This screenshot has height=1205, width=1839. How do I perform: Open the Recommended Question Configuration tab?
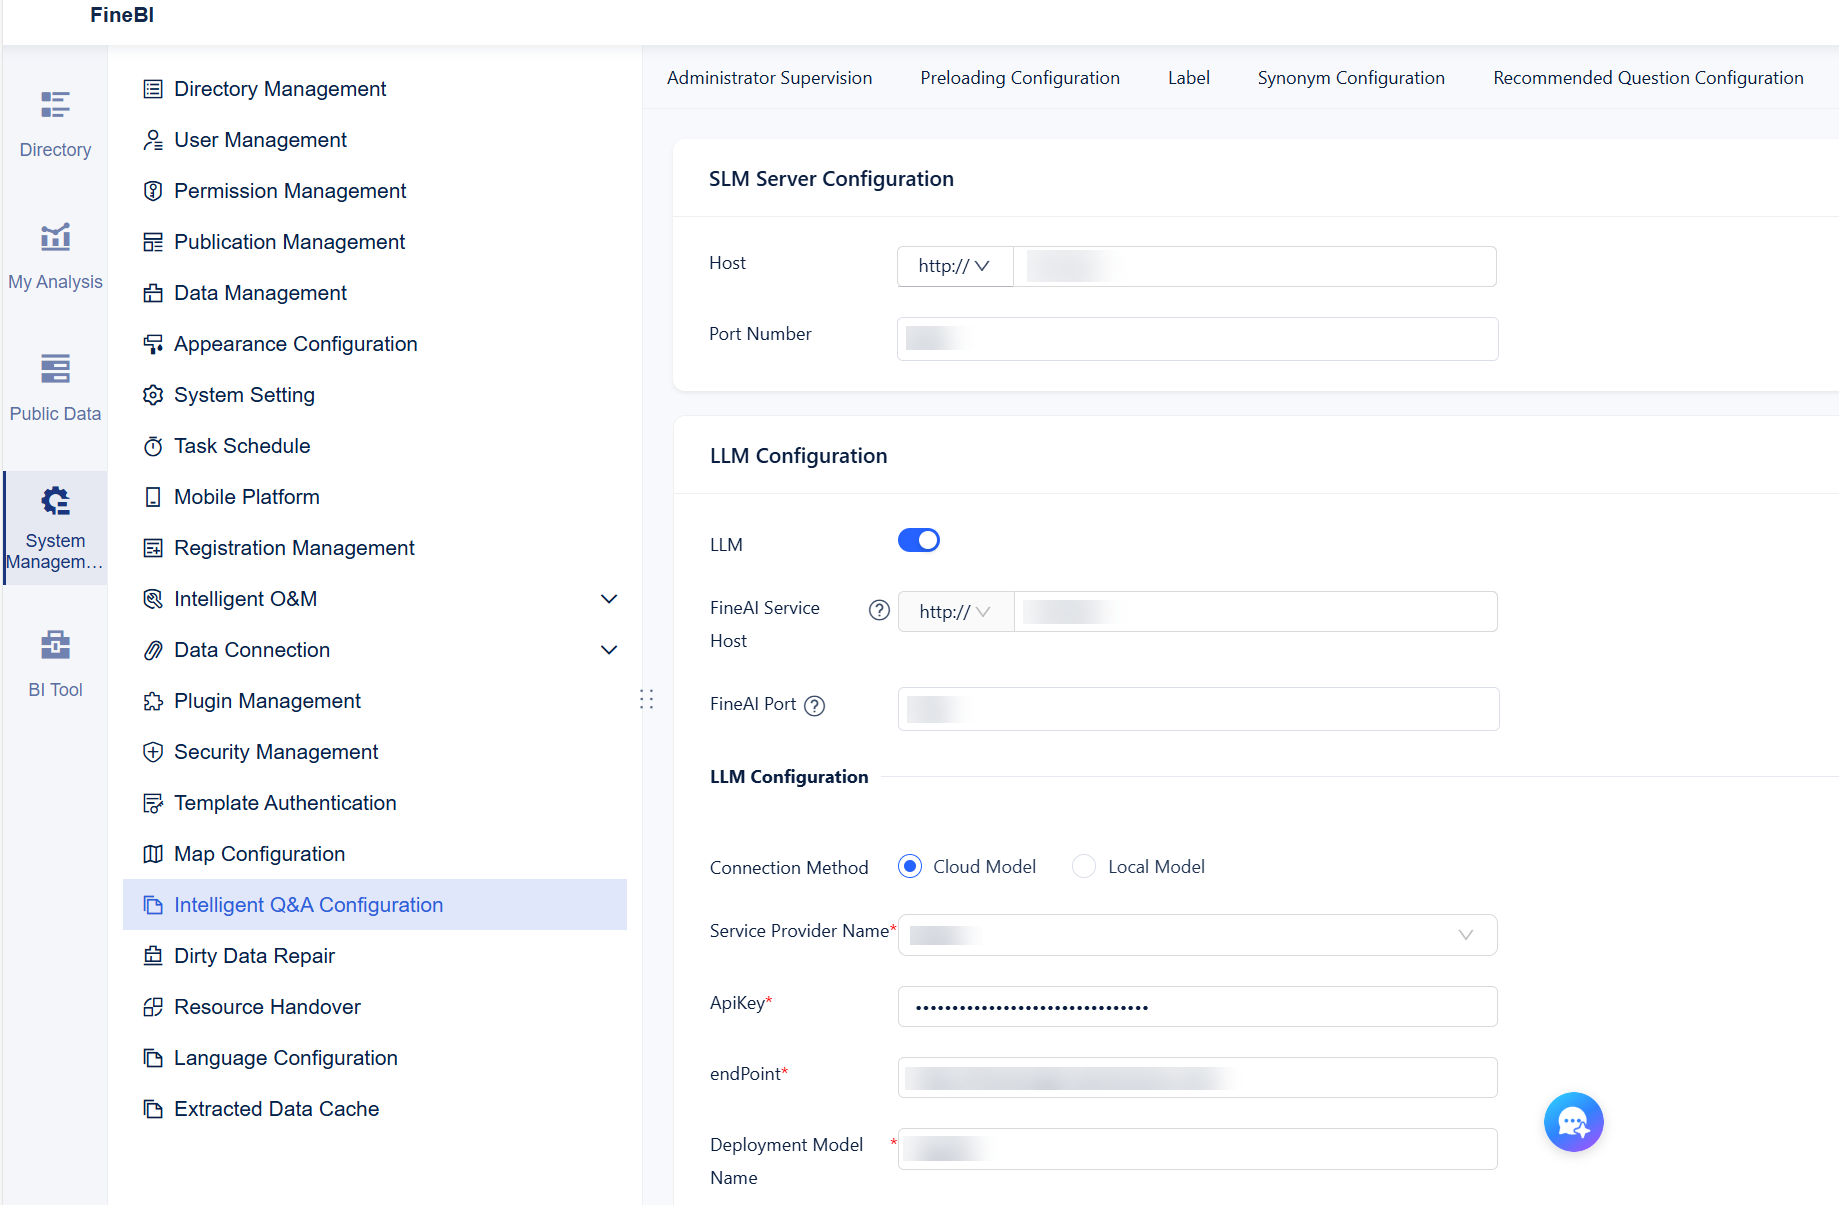tap(1647, 77)
